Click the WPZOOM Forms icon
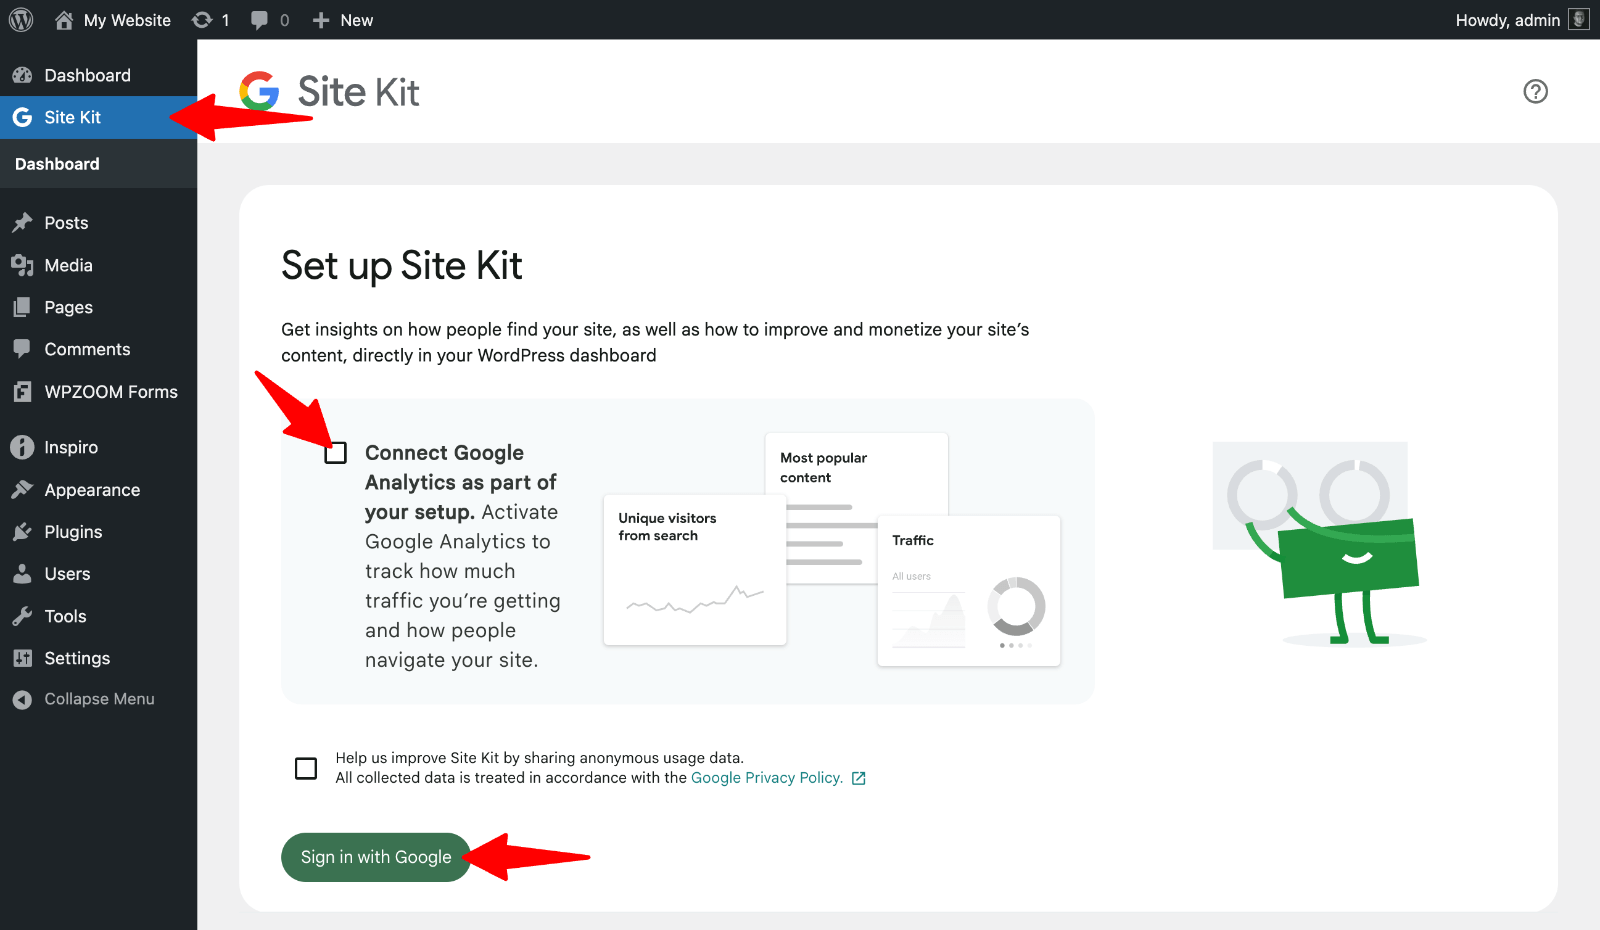 point(22,392)
